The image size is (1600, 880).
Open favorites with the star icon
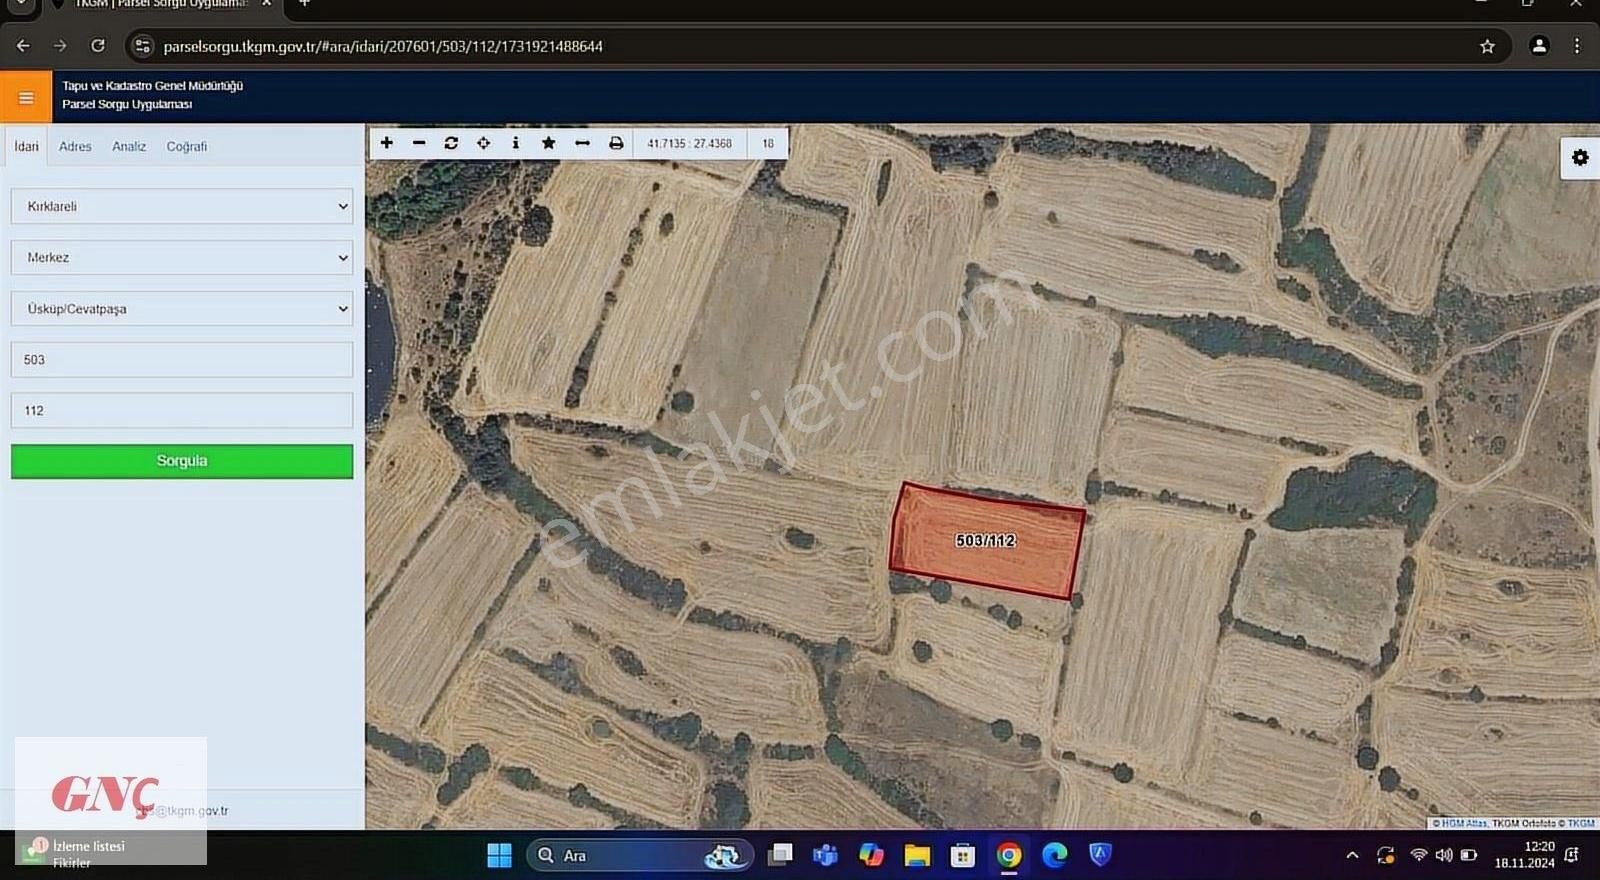tap(548, 143)
